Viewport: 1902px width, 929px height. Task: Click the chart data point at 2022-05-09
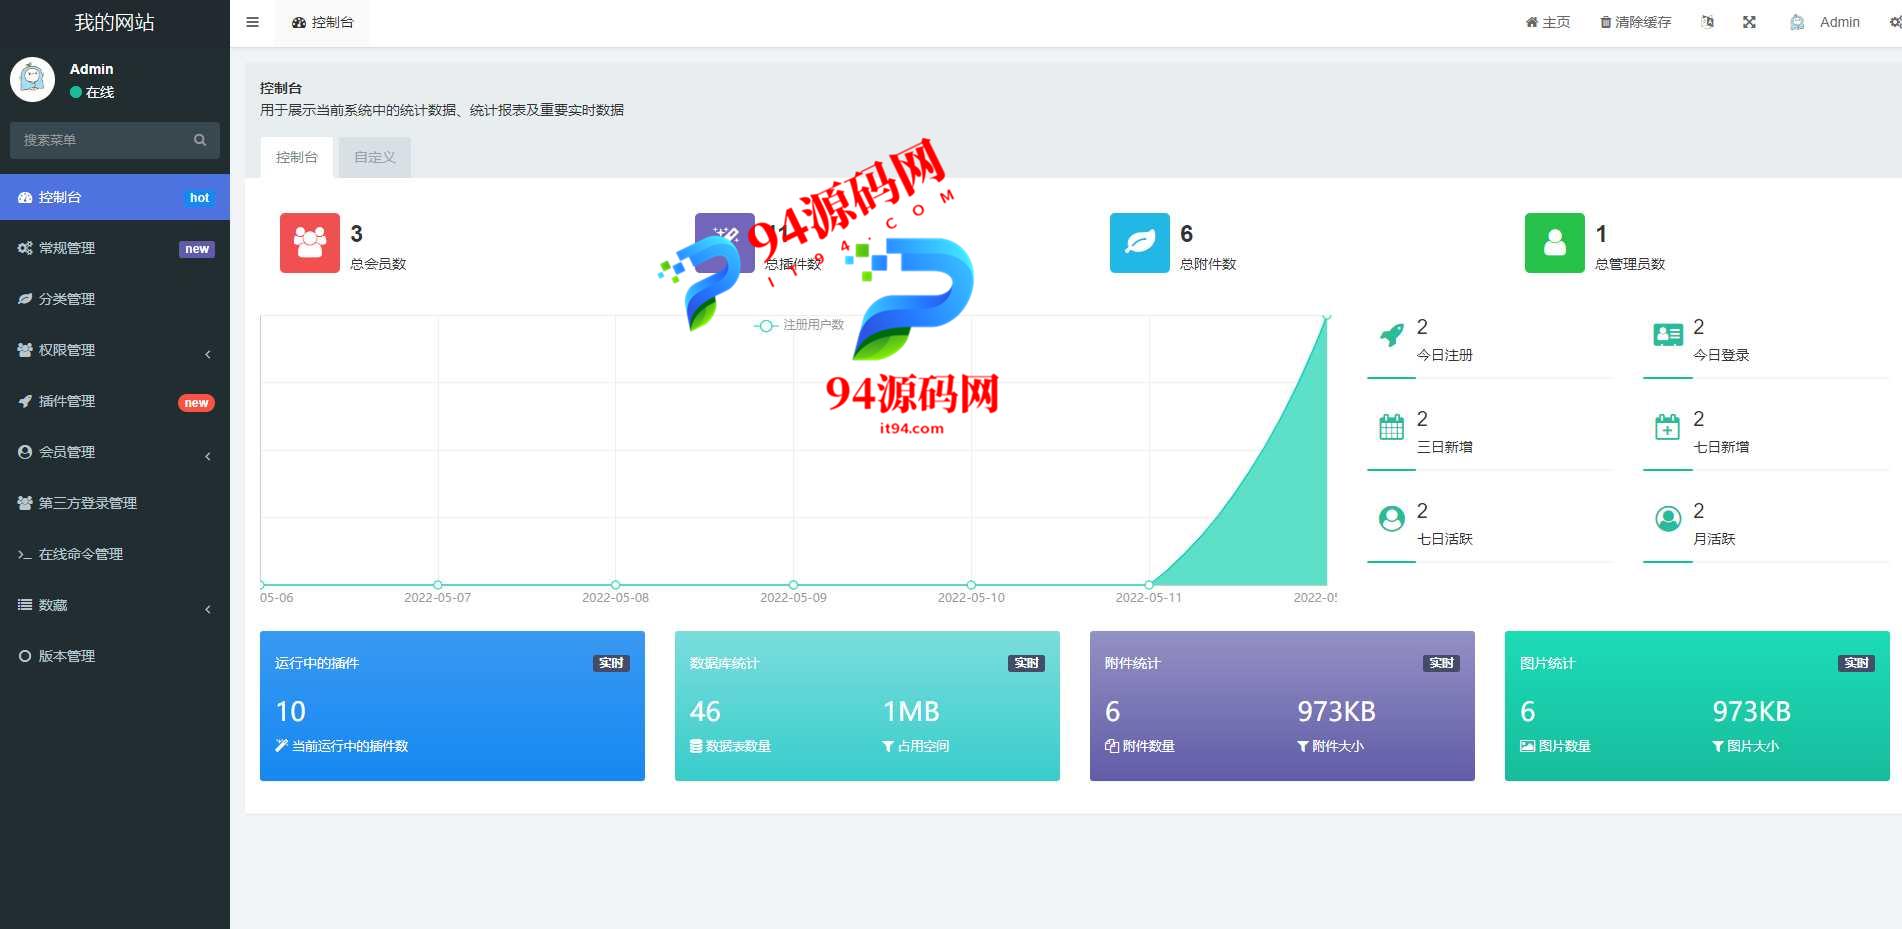(793, 584)
